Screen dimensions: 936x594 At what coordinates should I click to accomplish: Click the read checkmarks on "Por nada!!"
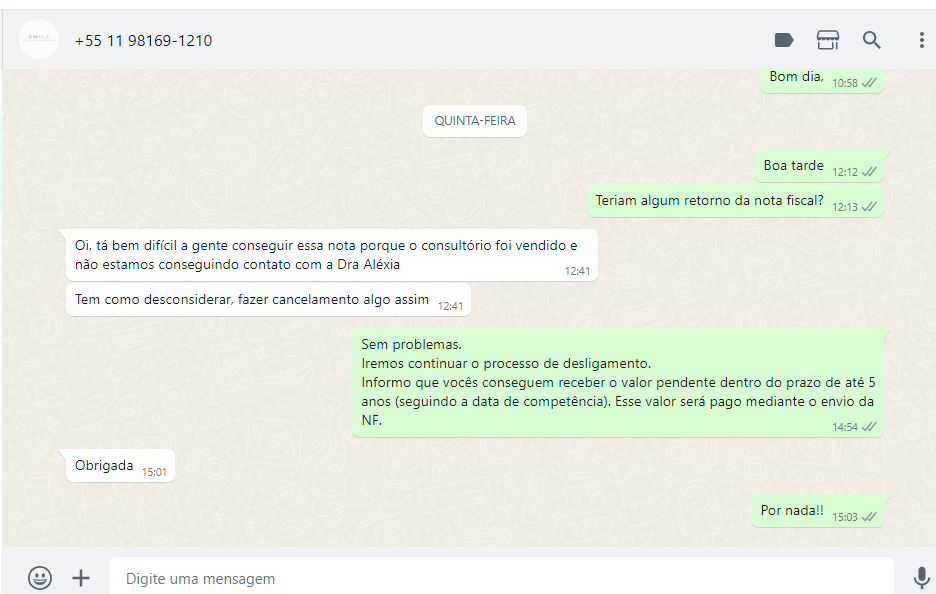pos(869,517)
